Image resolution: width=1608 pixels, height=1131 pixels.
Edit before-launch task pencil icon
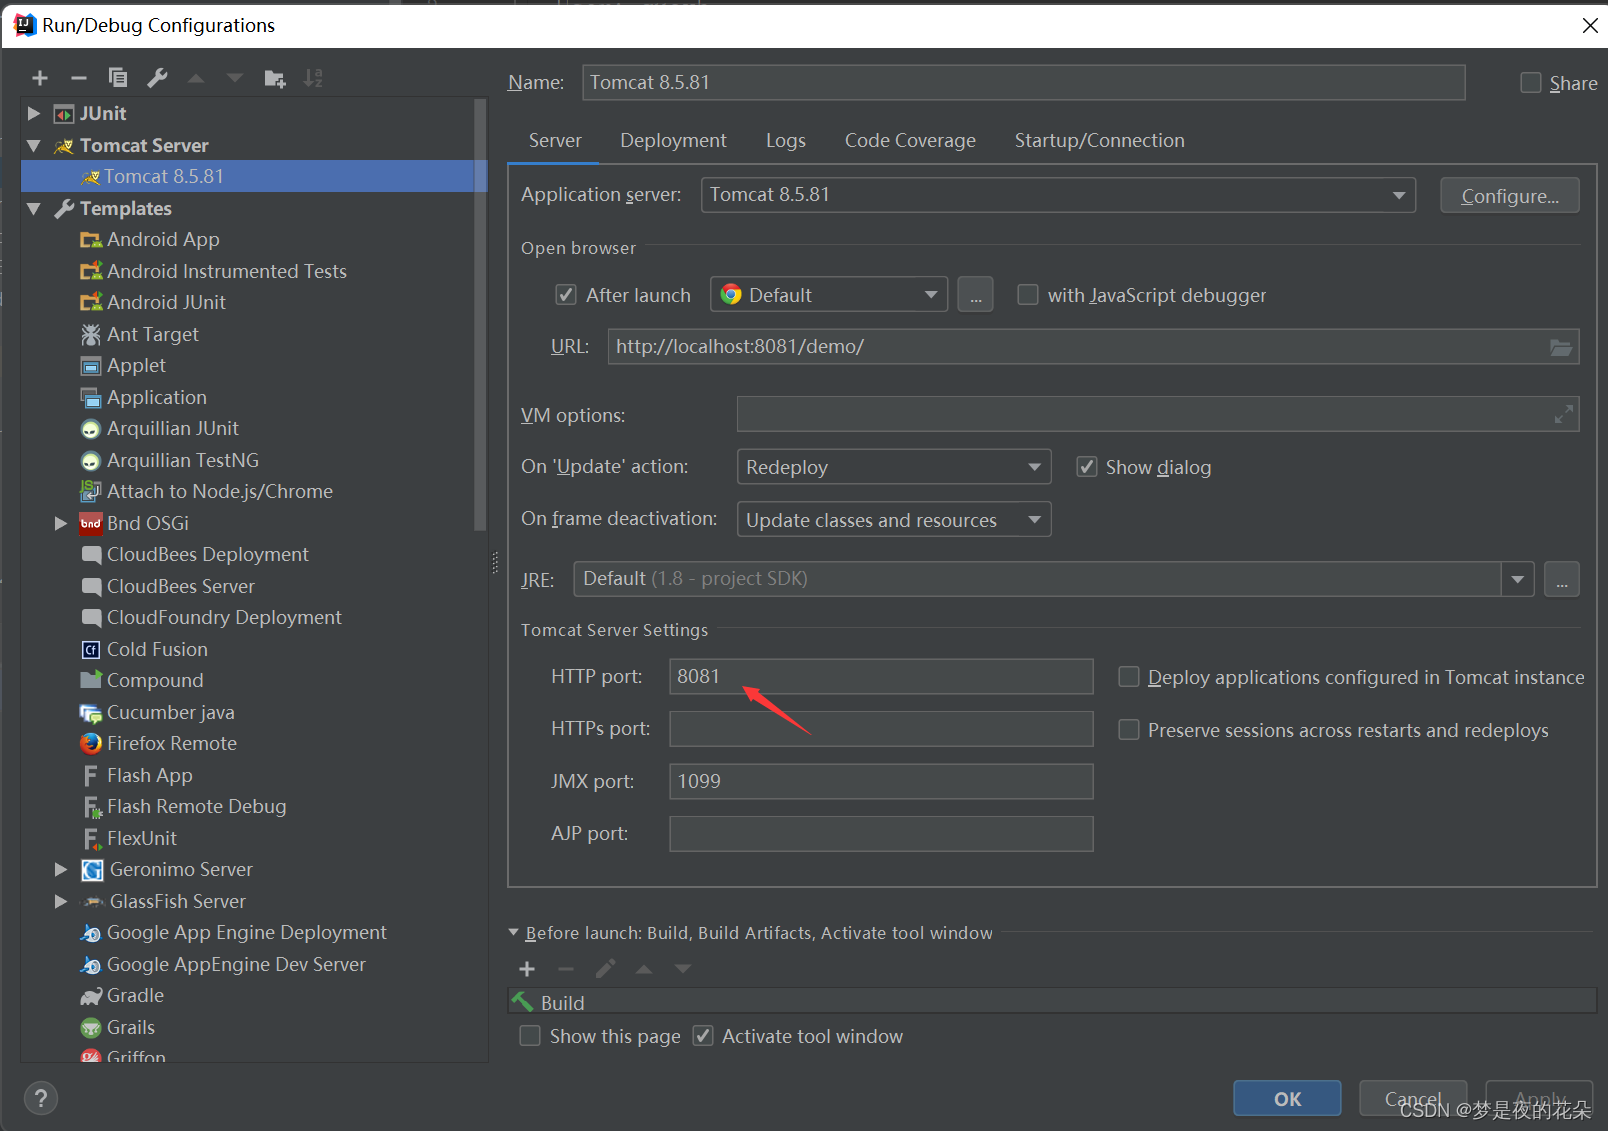tap(605, 968)
